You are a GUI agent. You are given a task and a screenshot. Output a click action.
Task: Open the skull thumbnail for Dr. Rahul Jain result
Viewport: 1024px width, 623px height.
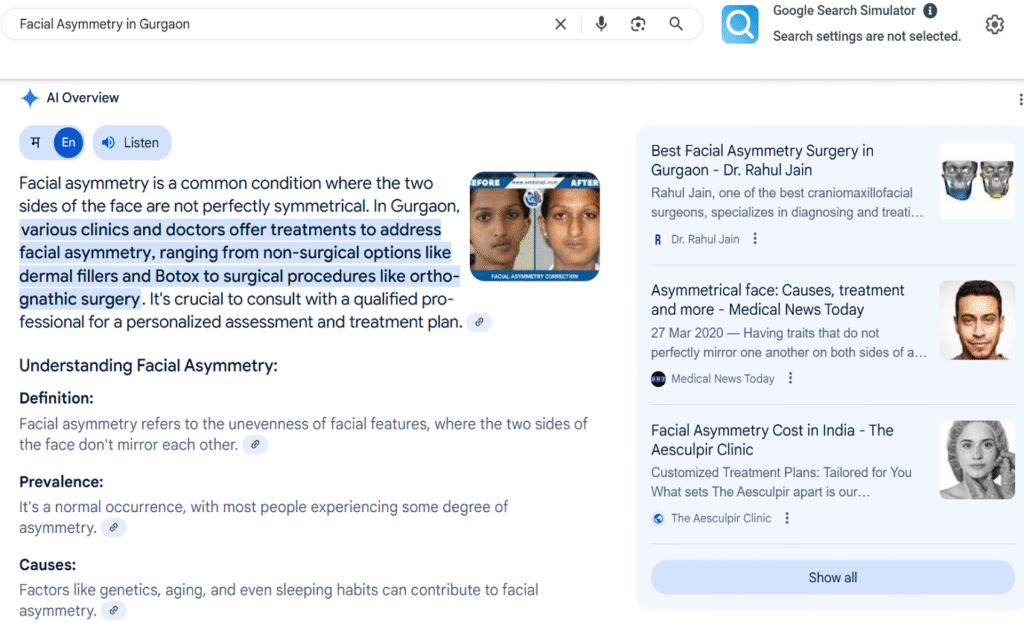click(977, 180)
